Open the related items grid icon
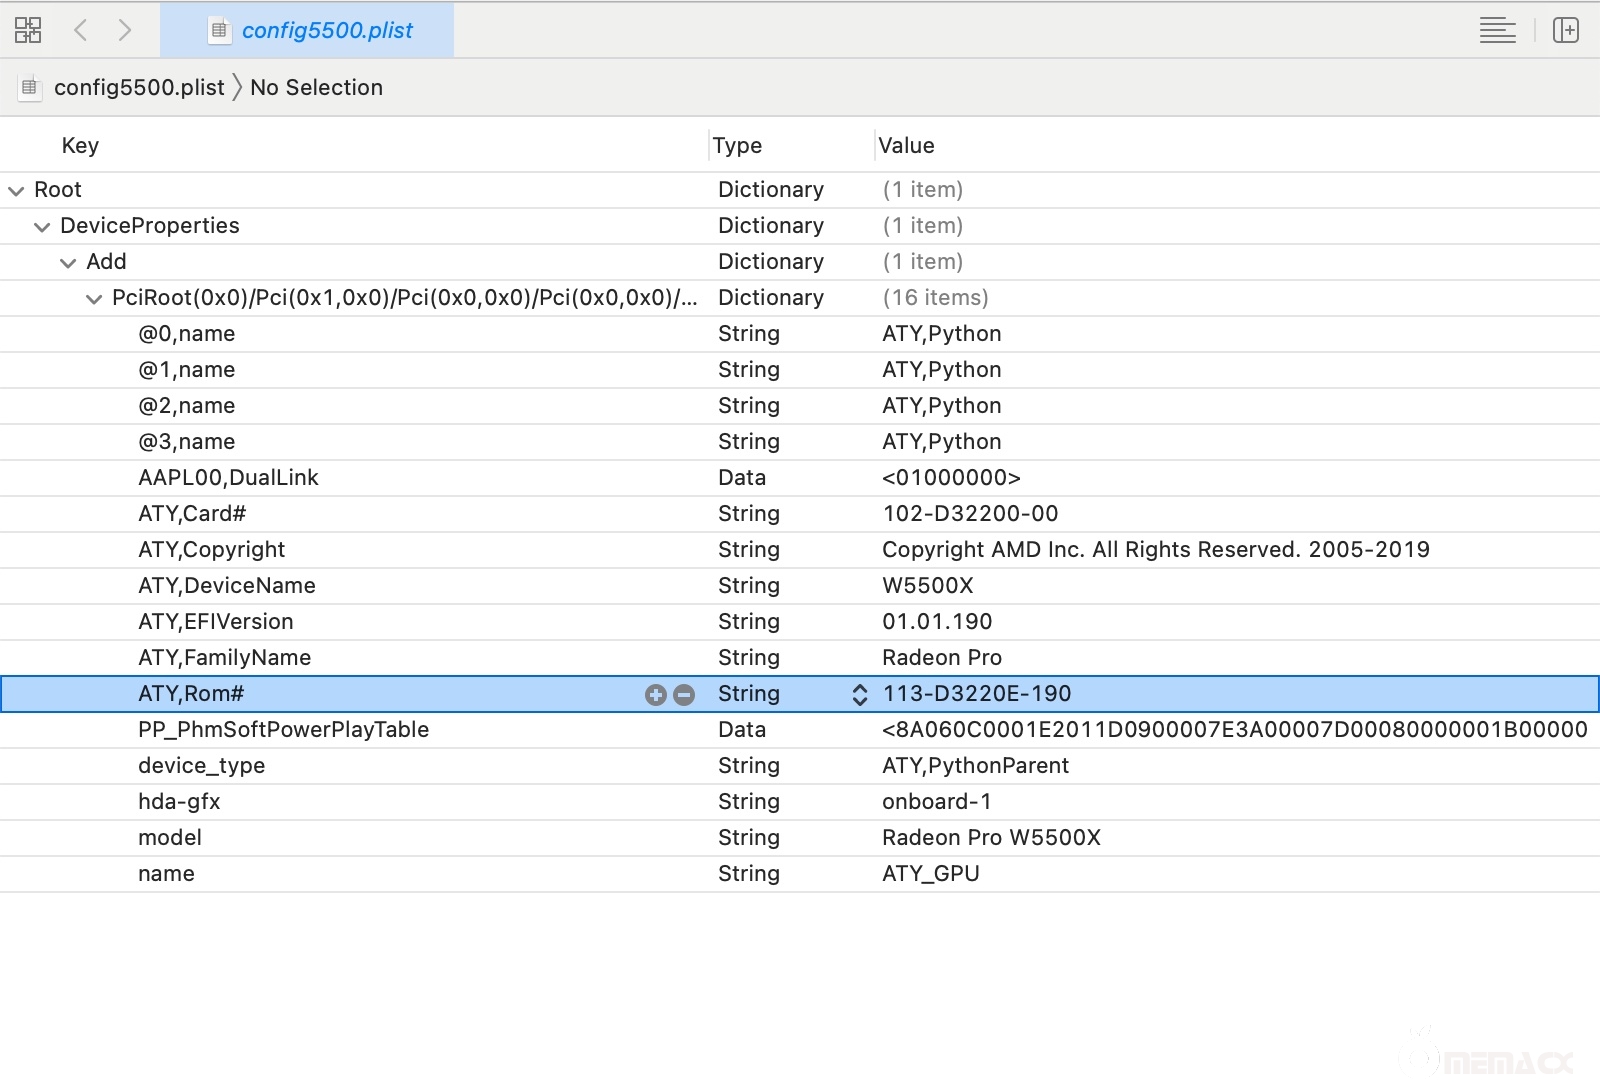 (x=28, y=30)
